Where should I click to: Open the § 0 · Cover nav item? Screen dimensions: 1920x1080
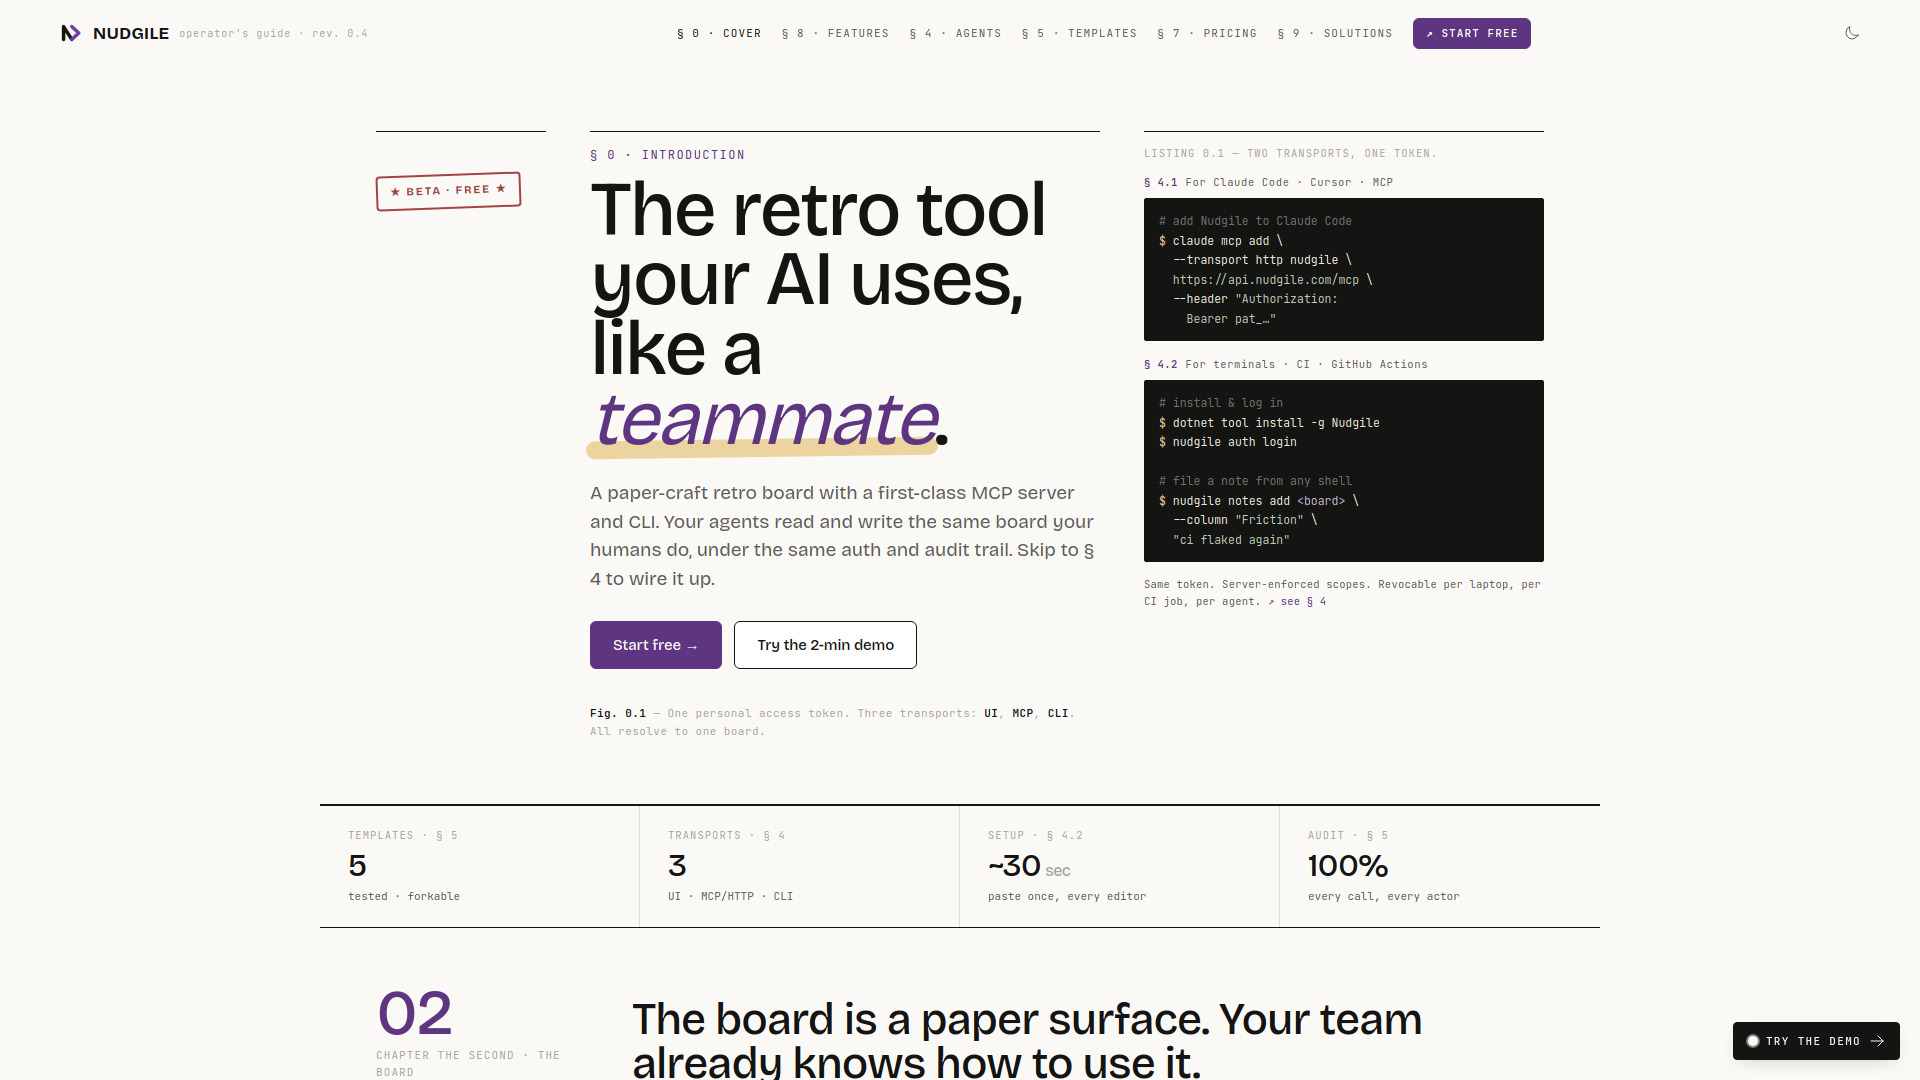[719, 33]
